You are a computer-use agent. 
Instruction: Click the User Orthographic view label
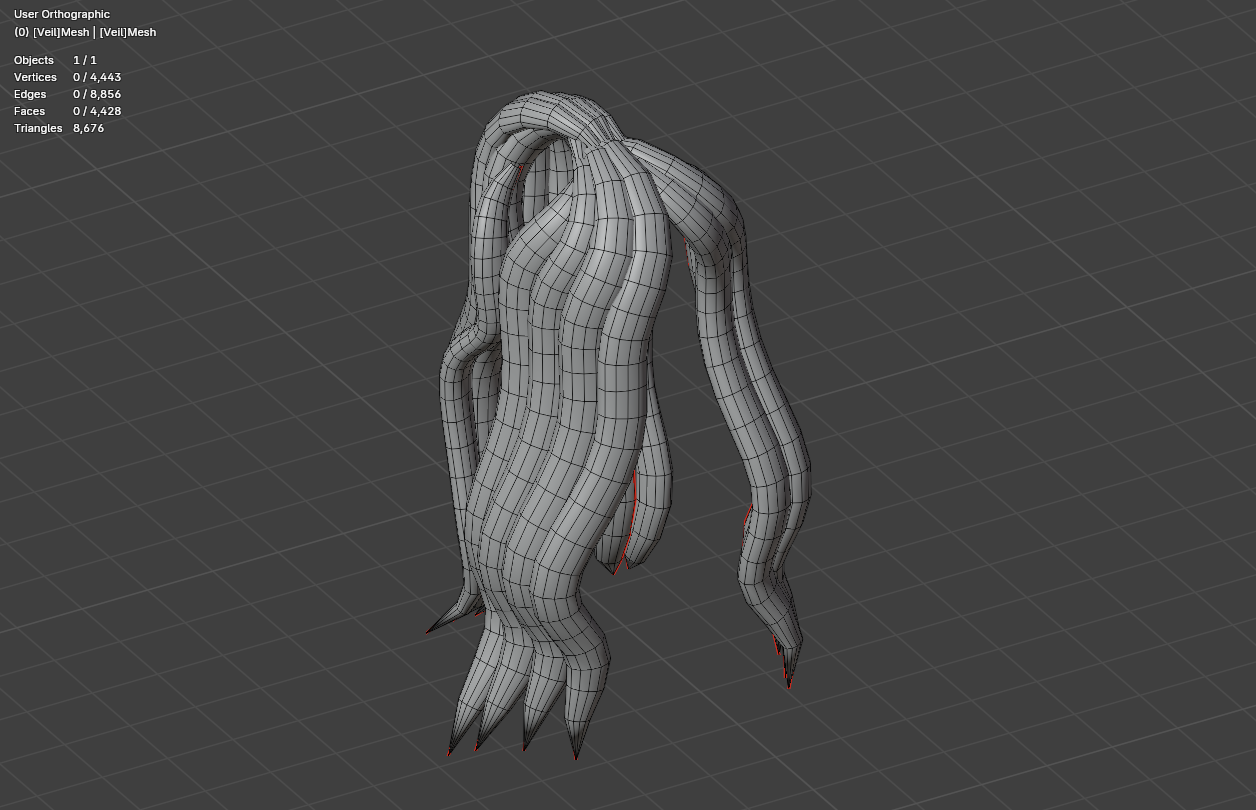pyautogui.click(x=62, y=14)
